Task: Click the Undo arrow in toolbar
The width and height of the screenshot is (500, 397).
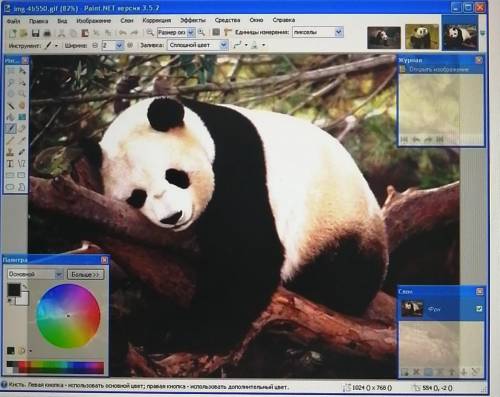Action: 123,33
